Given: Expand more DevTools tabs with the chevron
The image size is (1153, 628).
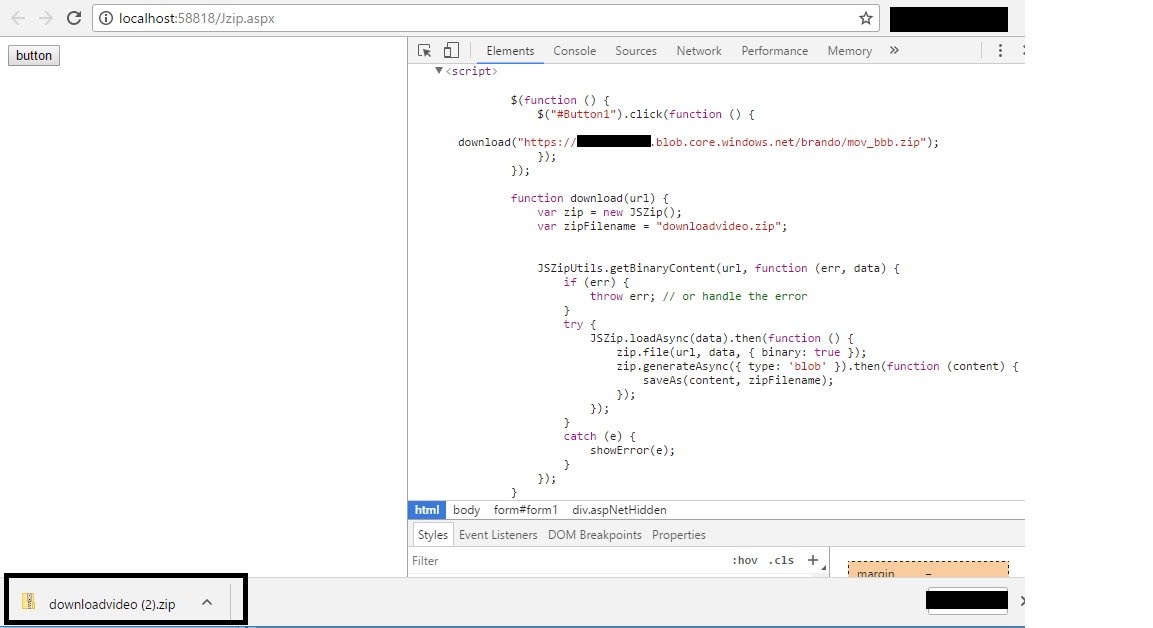Looking at the screenshot, I should pyautogui.click(x=894, y=51).
